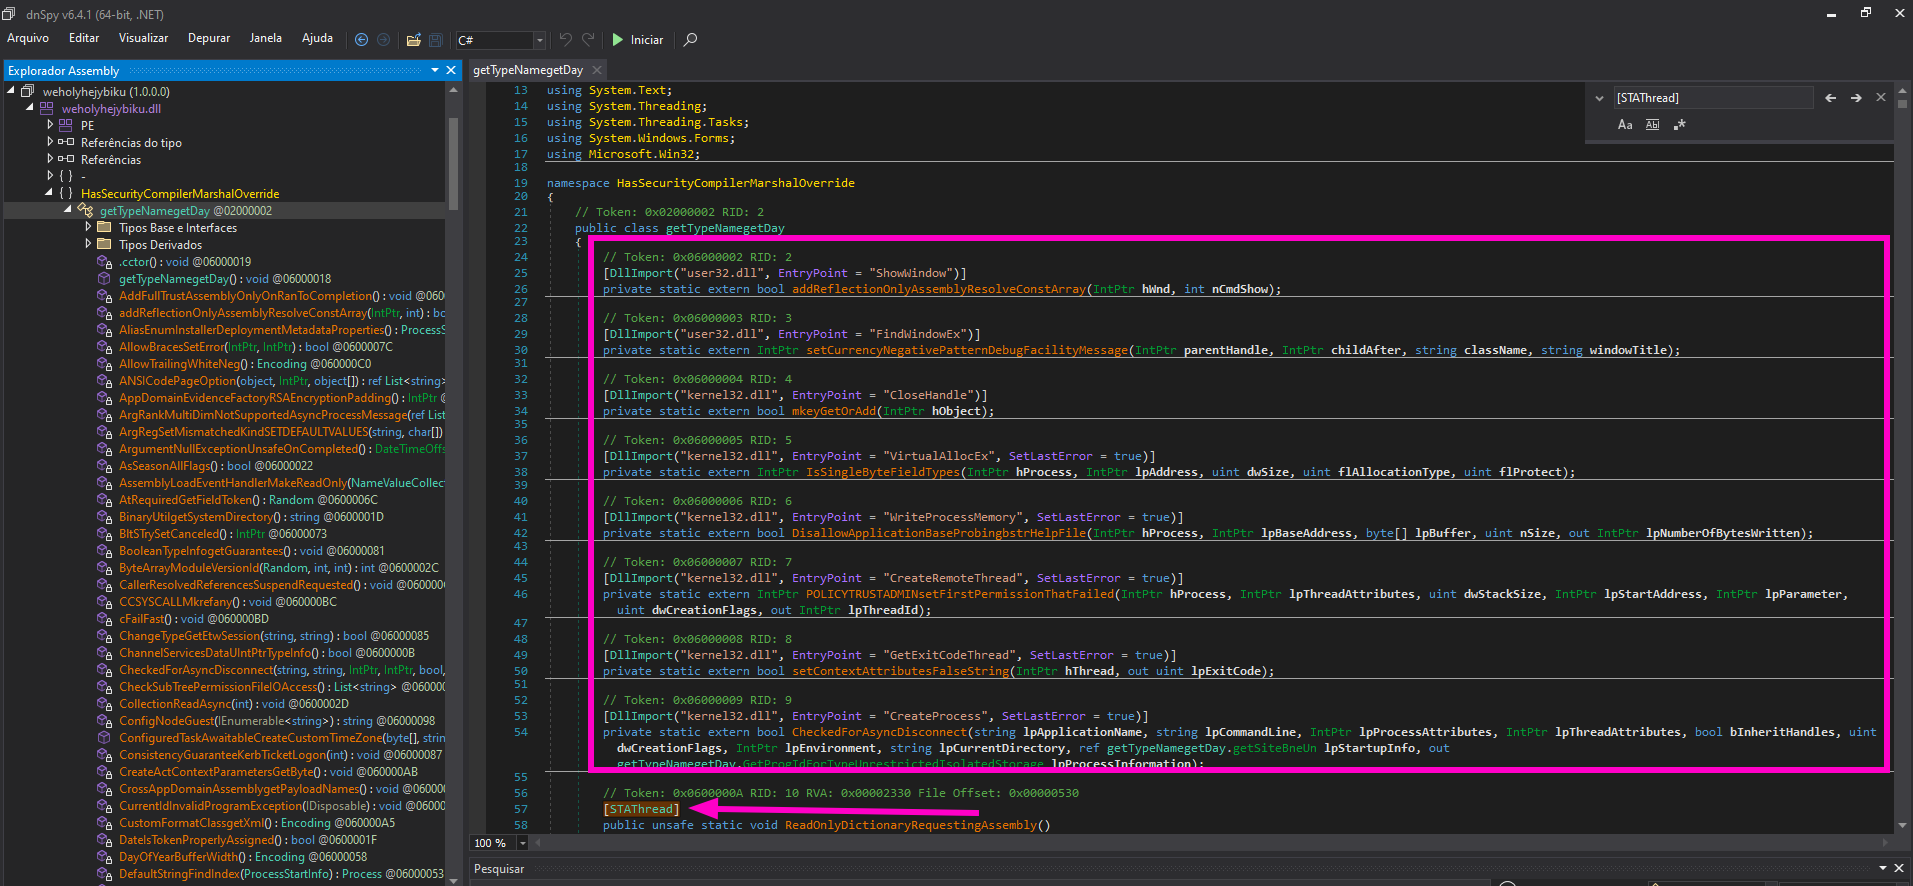Click the [STAThread] find input field
This screenshot has height=886, width=1913.
1712,98
